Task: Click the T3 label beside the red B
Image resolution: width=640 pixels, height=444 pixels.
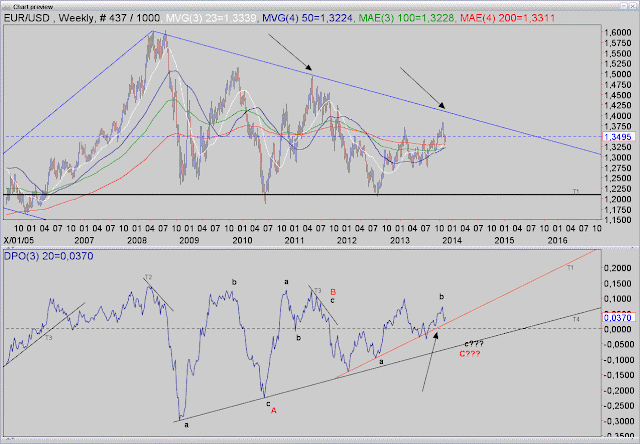Action: click(x=318, y=291)
